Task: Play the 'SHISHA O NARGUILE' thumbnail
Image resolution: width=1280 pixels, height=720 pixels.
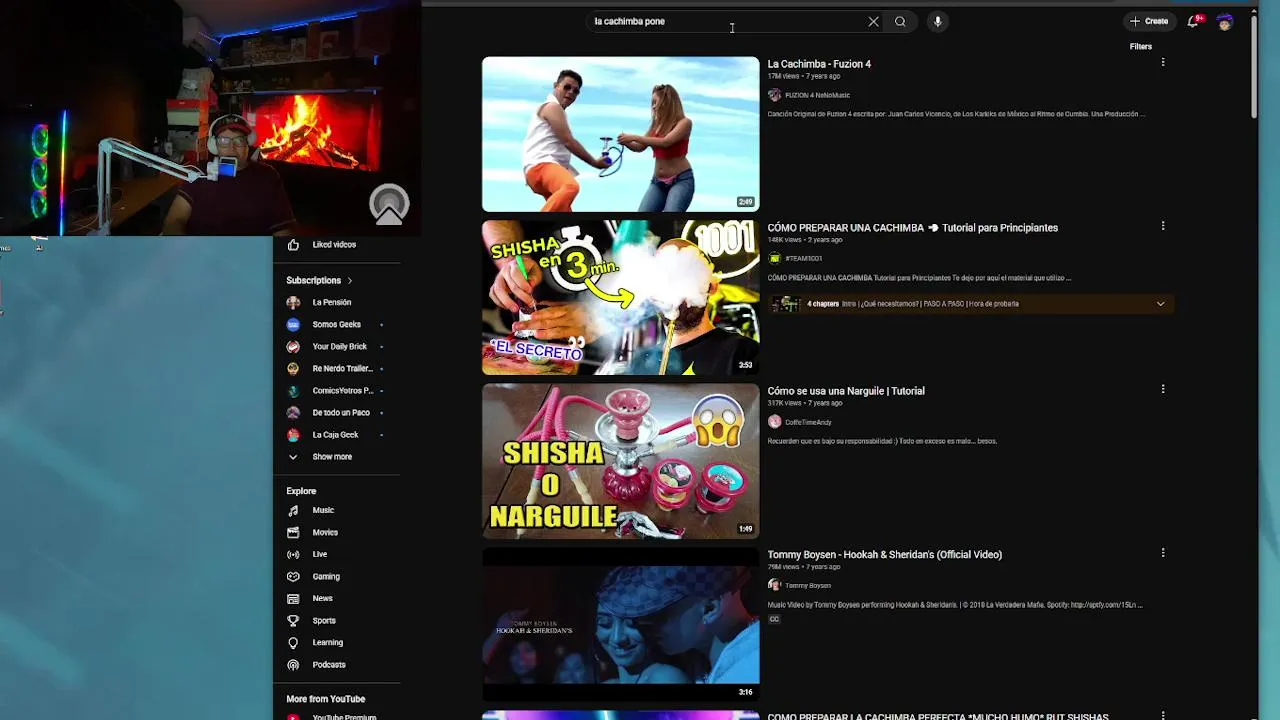Action: click(621, 461)
